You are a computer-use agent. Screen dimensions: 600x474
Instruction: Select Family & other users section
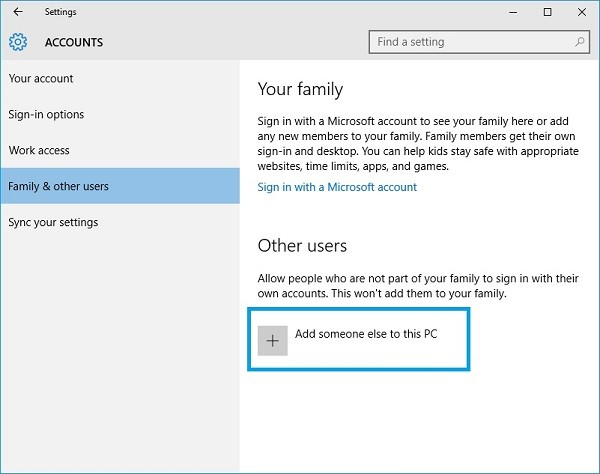[x=58, y=187]
